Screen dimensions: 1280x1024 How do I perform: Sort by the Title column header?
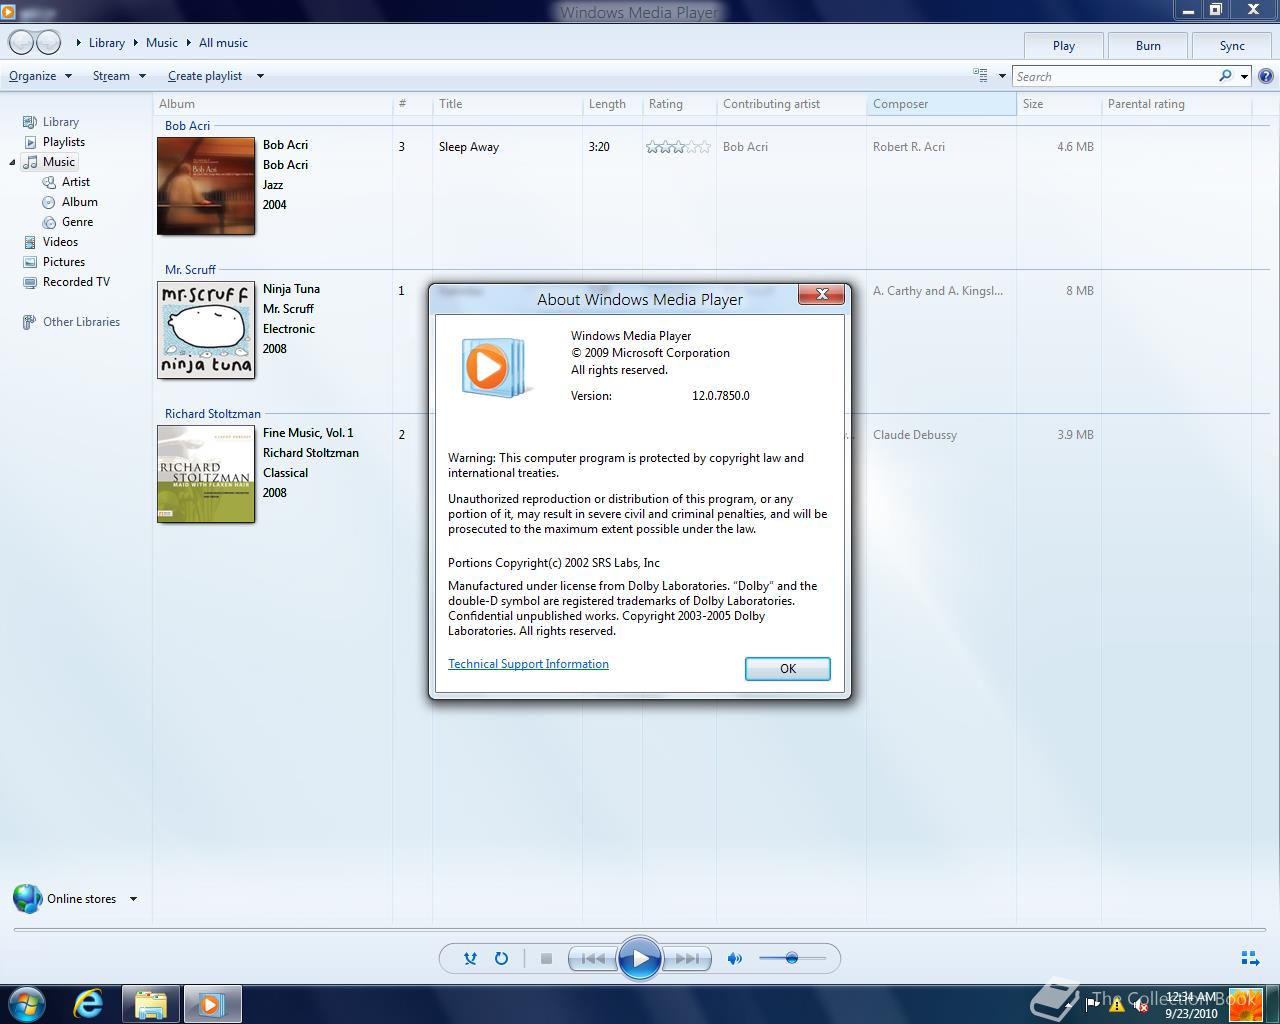pyautogui.click(x=507, y=104)
